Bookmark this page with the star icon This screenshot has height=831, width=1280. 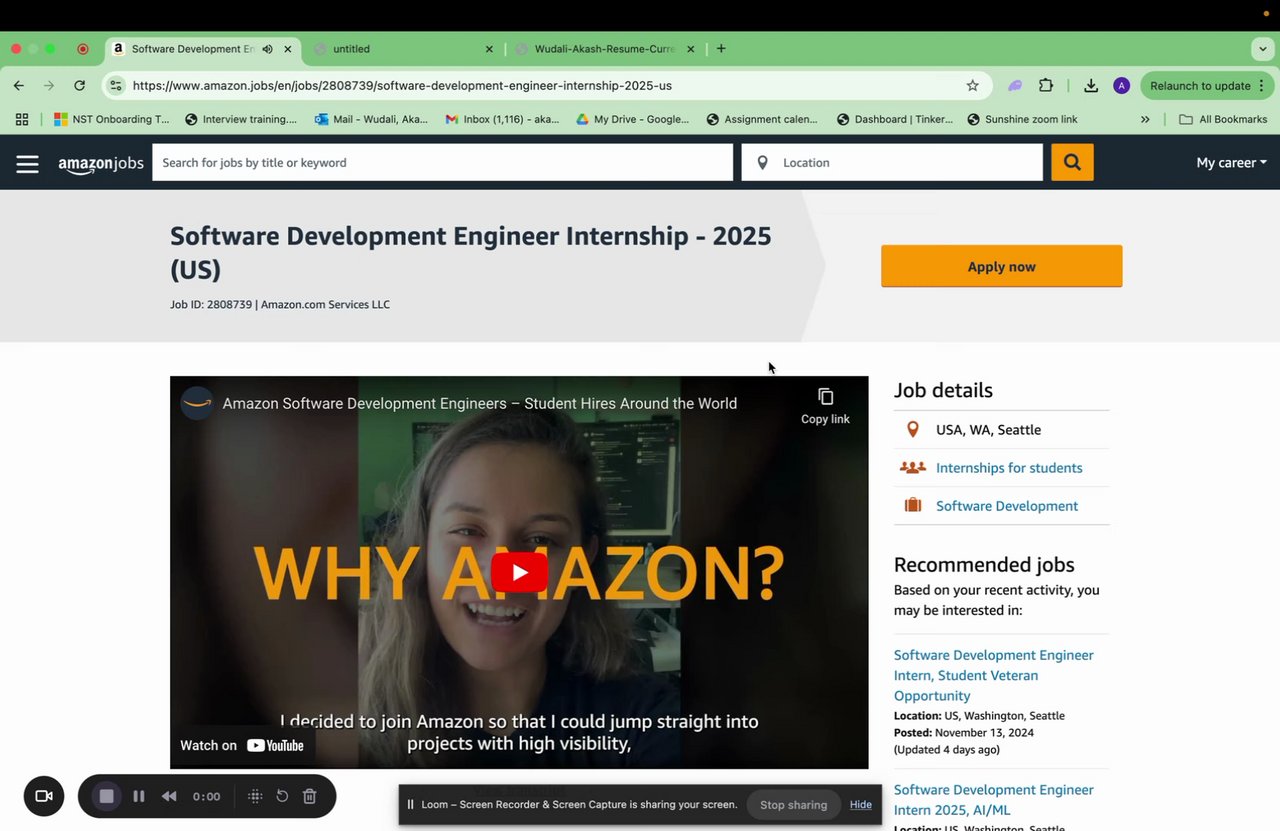pyautogui.click(x=972, y=86)
